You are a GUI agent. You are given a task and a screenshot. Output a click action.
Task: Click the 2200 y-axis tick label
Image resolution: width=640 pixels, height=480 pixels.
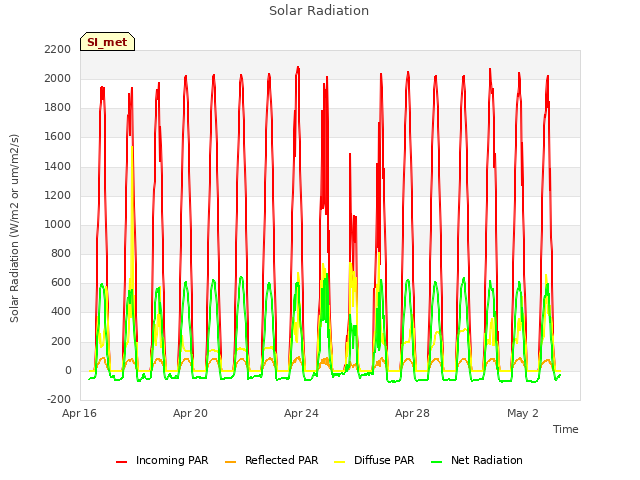(58, 49)
